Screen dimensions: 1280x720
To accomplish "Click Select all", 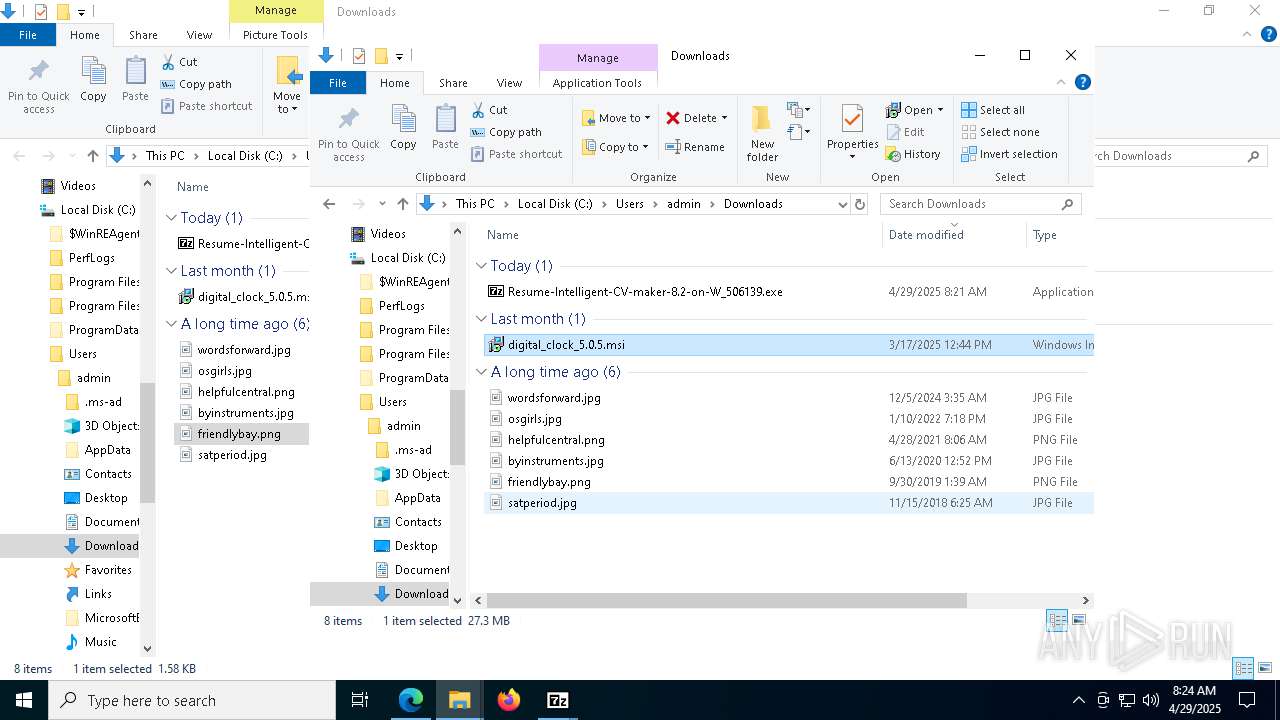I will point(993,110).
